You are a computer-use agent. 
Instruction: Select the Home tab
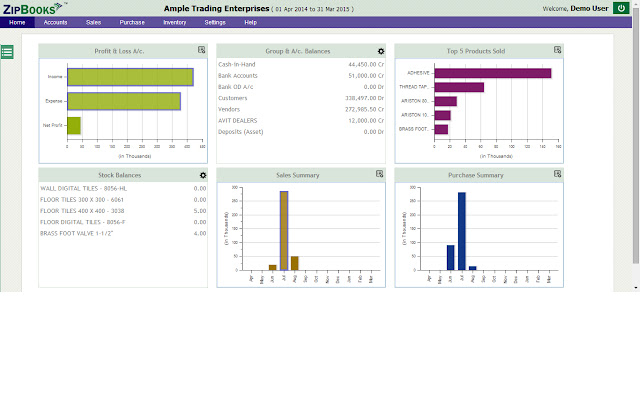coord(17,21)
